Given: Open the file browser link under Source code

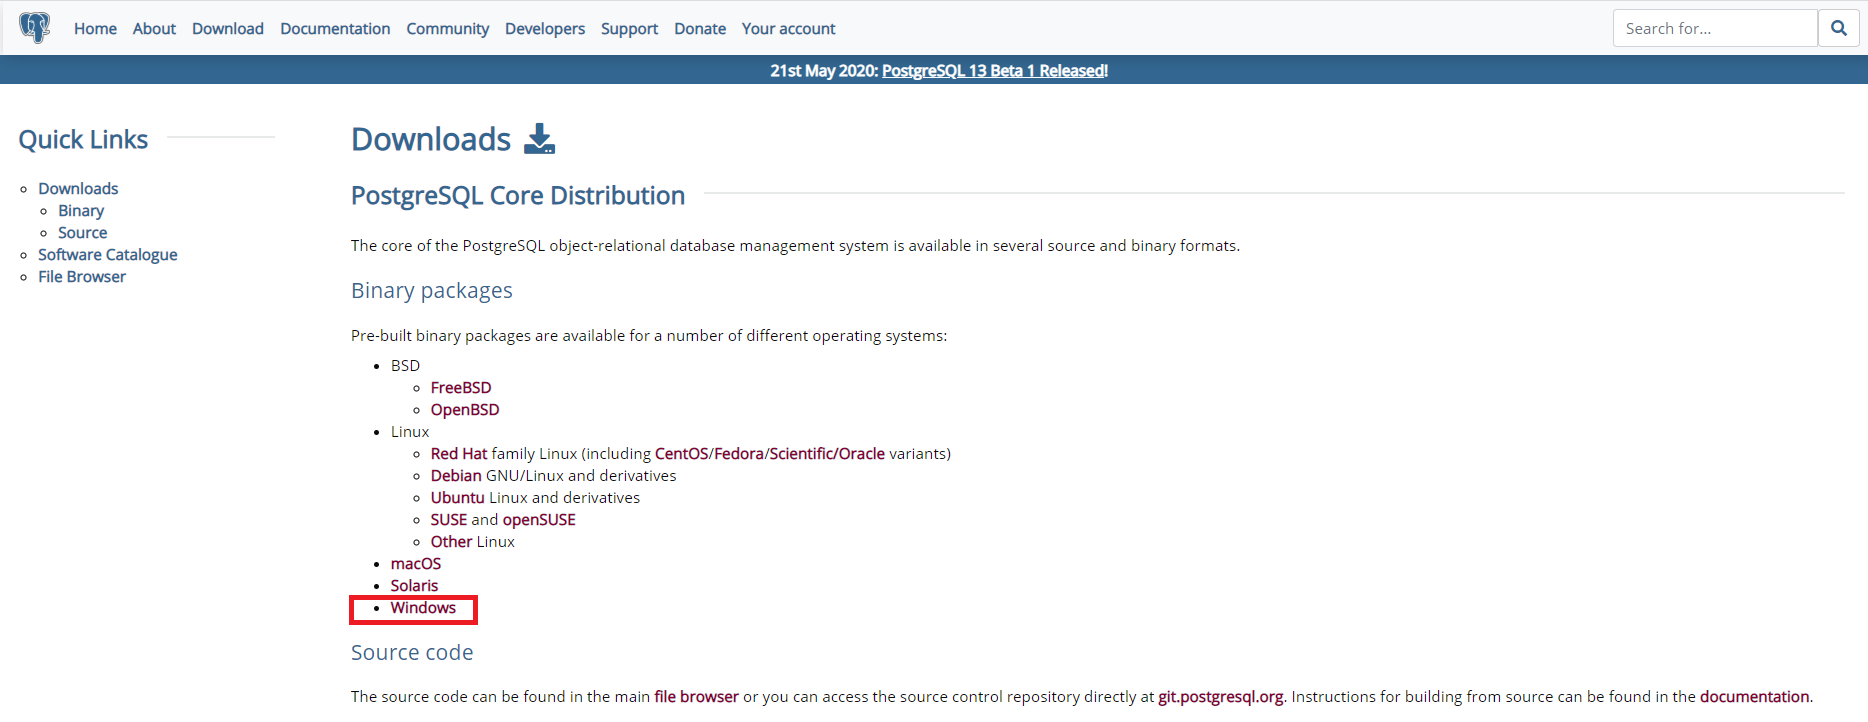Looking at the screenshot, I should 696,697.
